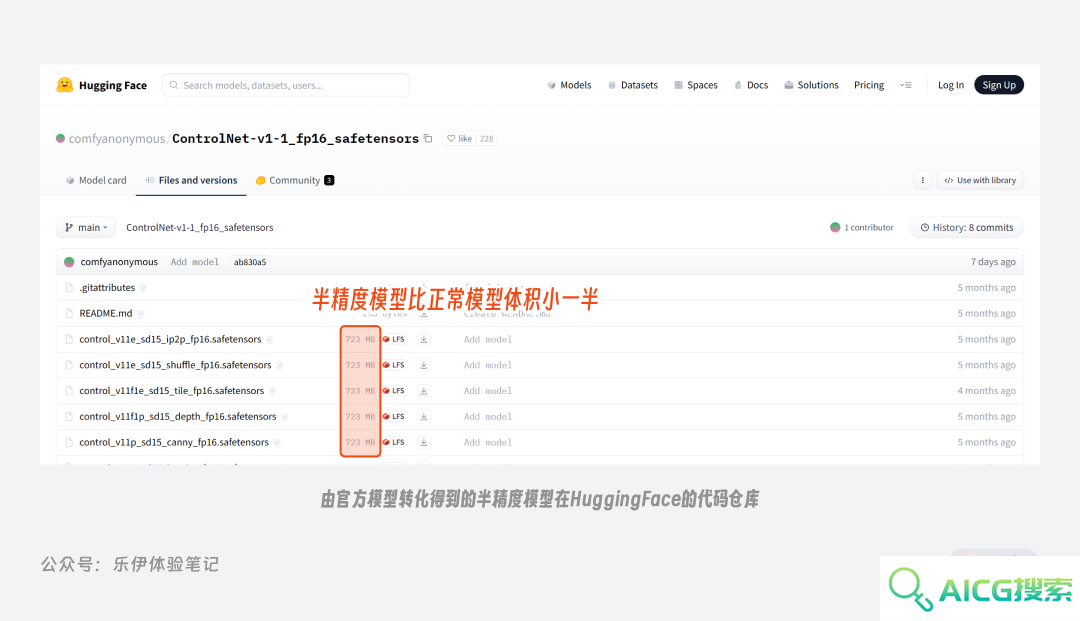Open the README.md file
1080x621 pixels.
coord(105,313)
